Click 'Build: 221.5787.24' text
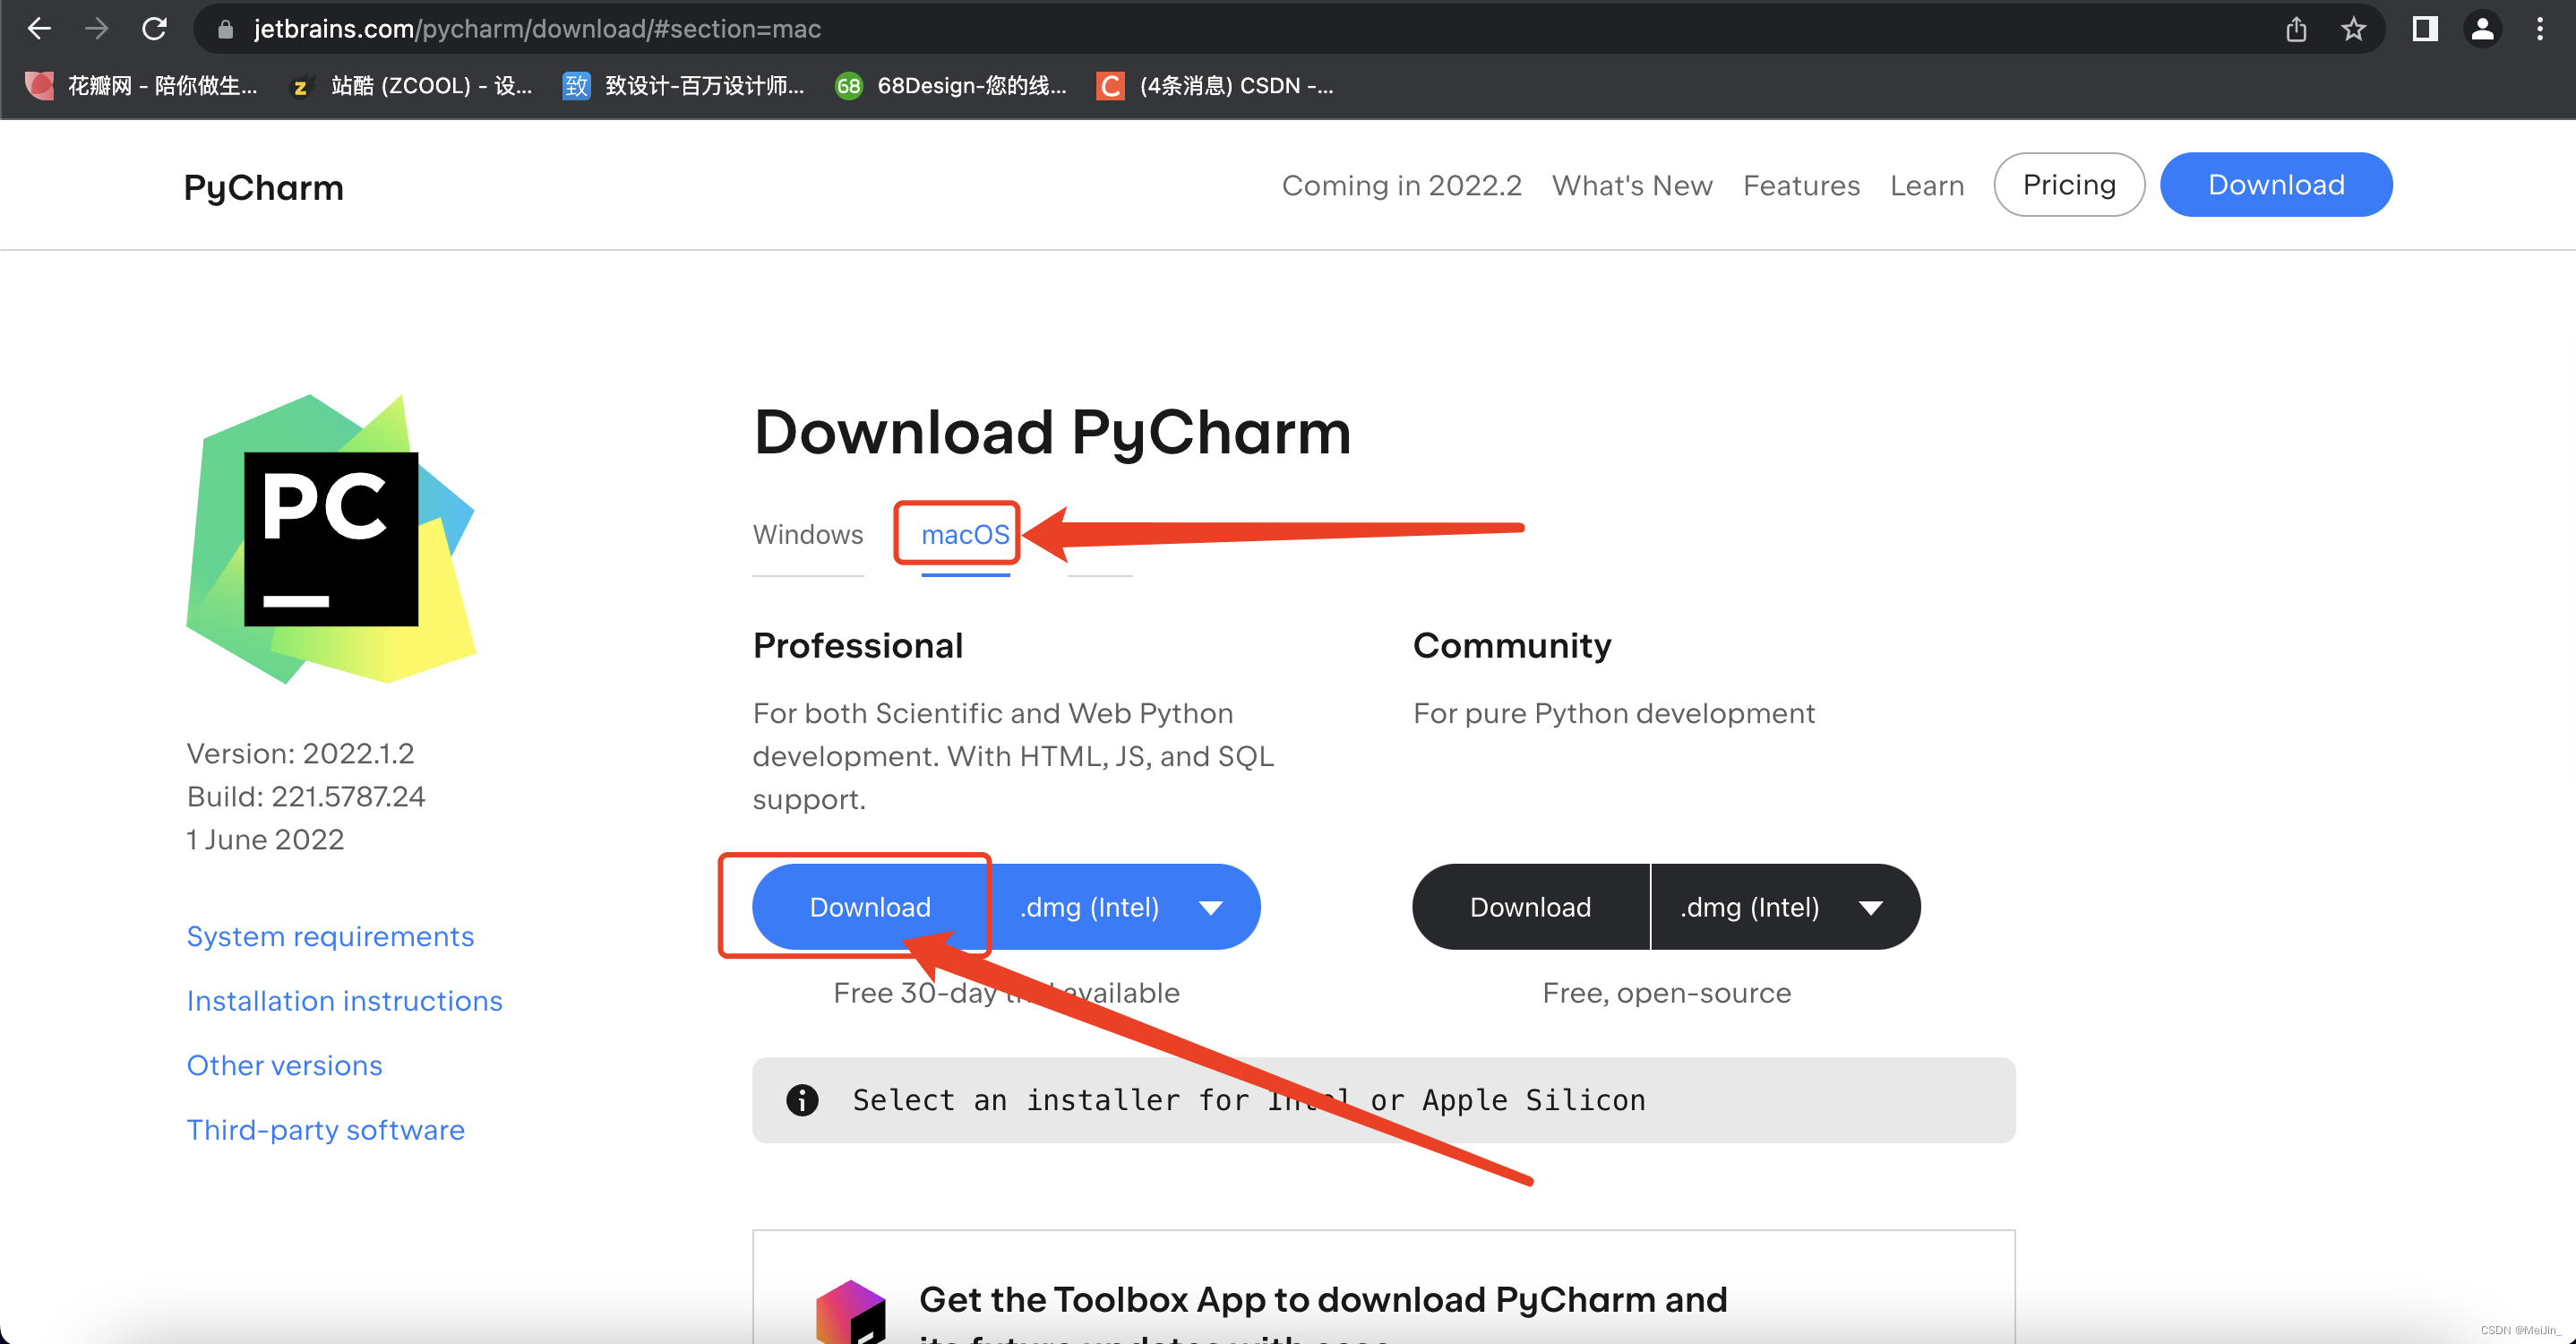Image resolution: width=2576 pixels, height=1344 pixels. coord(306,796)
